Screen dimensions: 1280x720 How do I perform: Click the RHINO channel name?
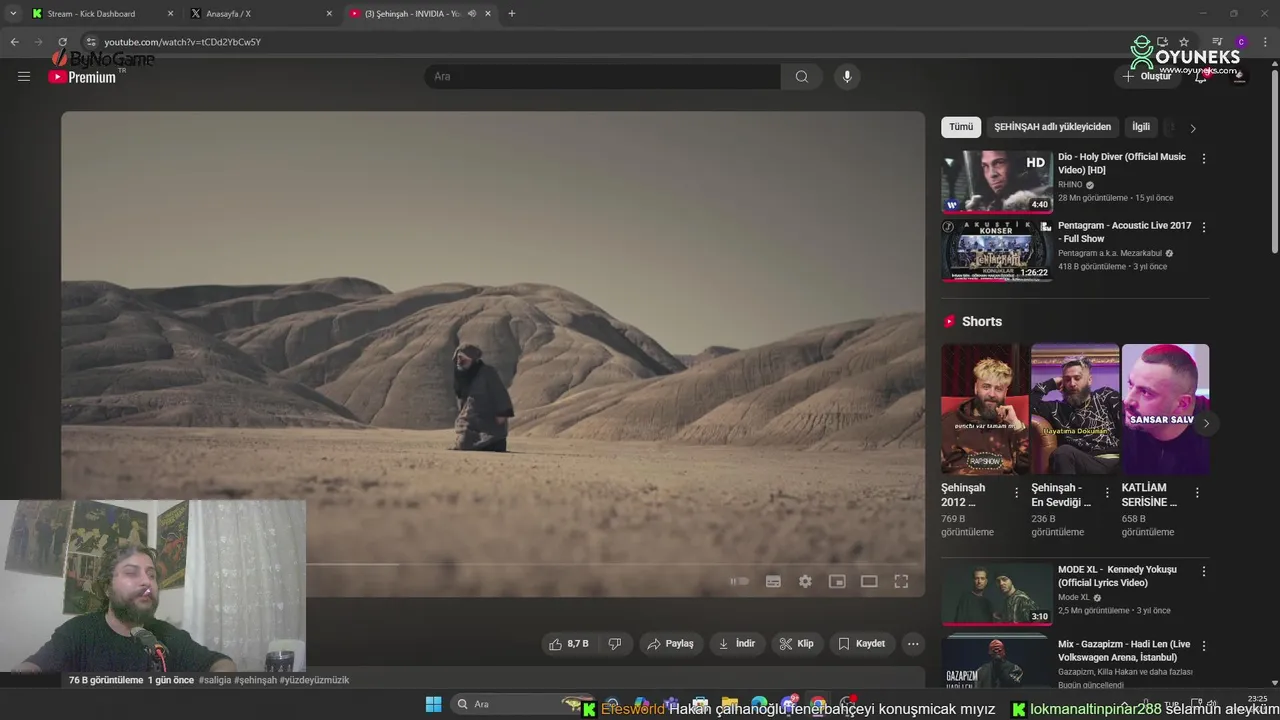(x=1070, y=185)
